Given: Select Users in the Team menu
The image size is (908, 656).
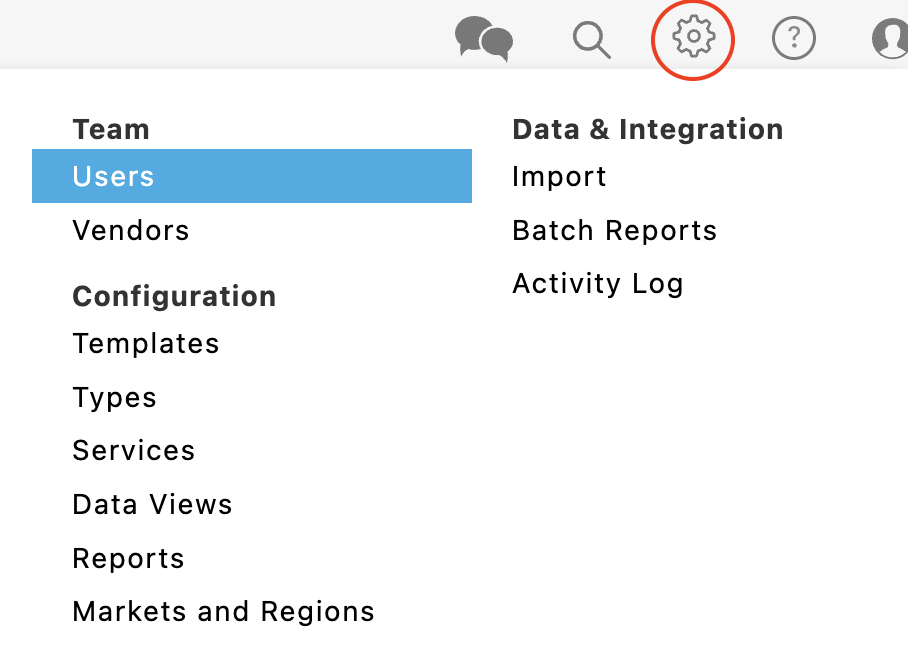Looking at the screenshot, I should click(114, 176).
